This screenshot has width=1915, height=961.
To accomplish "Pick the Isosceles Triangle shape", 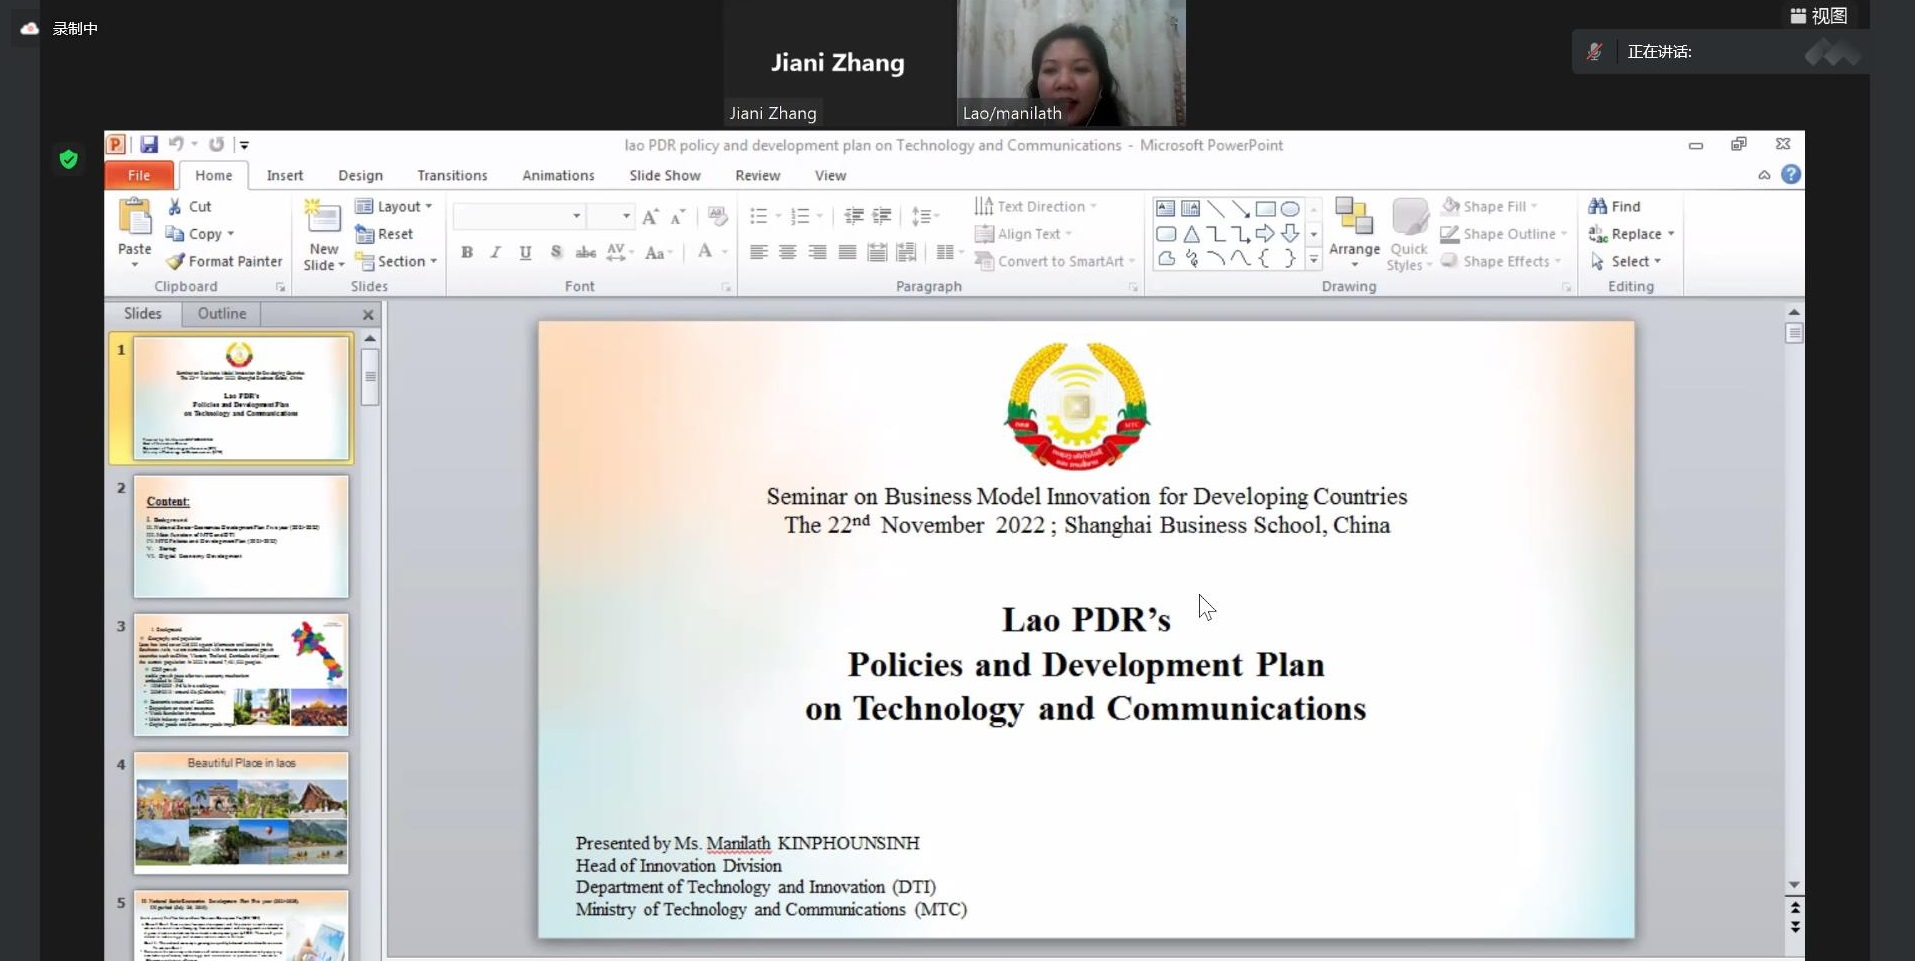I will [1191, 234].
